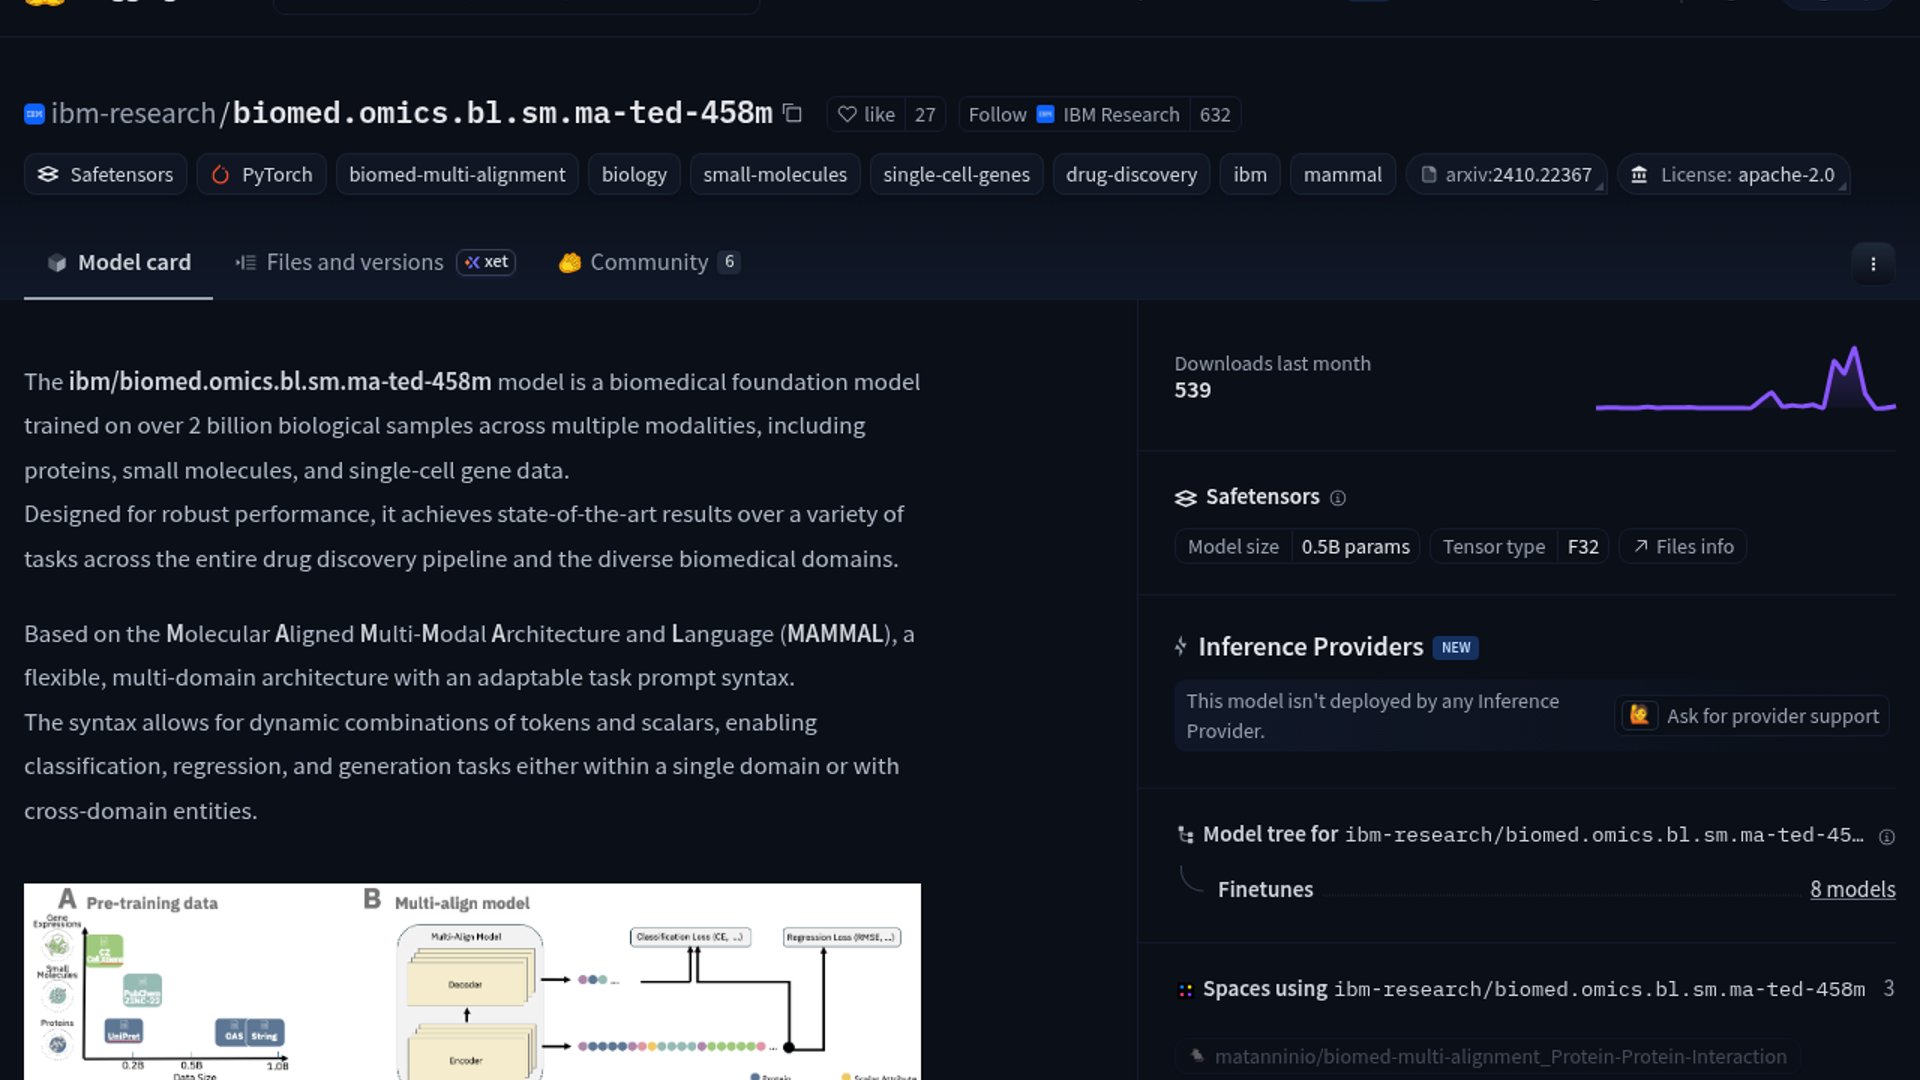Open Files info
This screenshot has height=1080, width=1920.
(x=1683, y=547)
